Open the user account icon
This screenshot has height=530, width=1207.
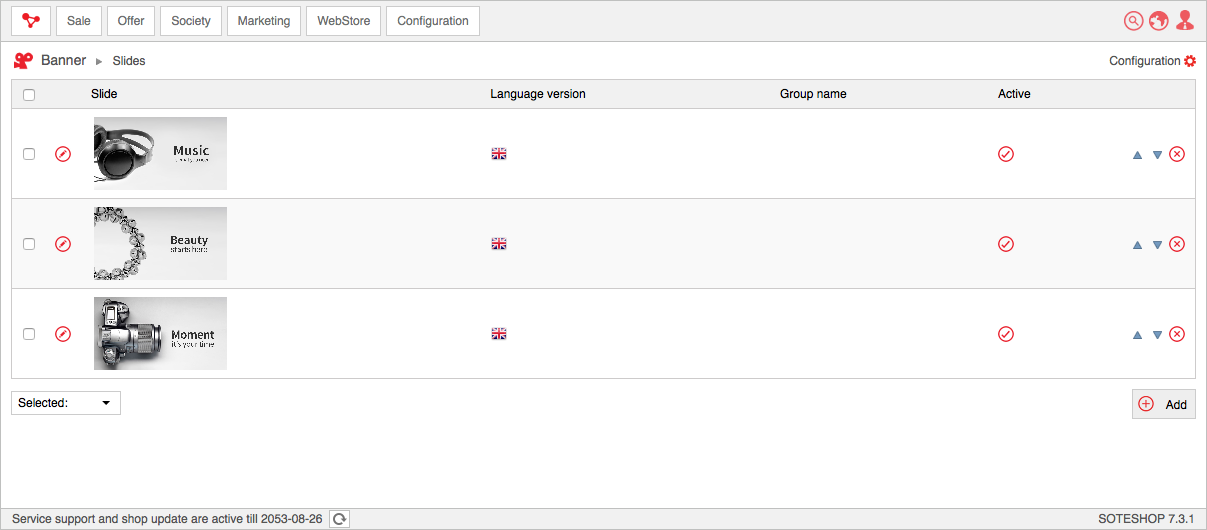click(x=1185, y=21)
